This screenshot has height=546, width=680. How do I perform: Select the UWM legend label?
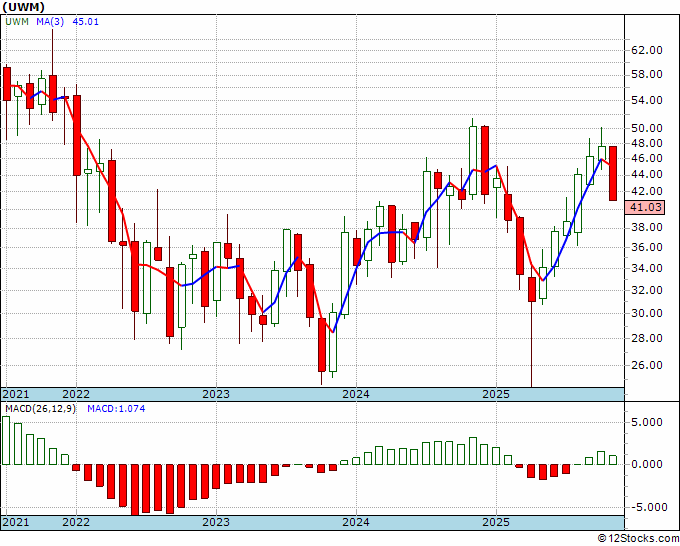[17, 22]
